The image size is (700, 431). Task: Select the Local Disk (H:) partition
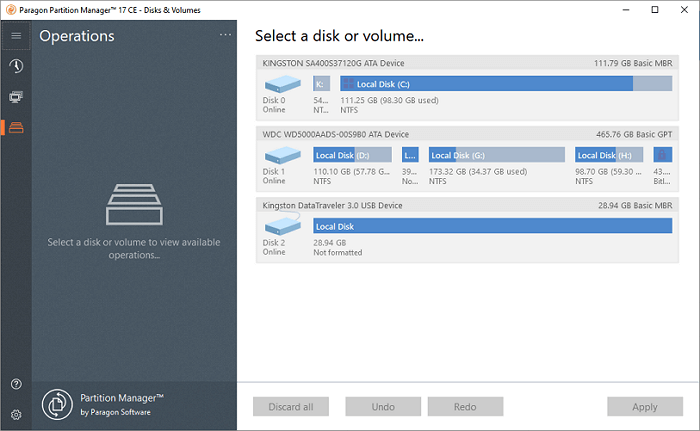pos(609,155)
